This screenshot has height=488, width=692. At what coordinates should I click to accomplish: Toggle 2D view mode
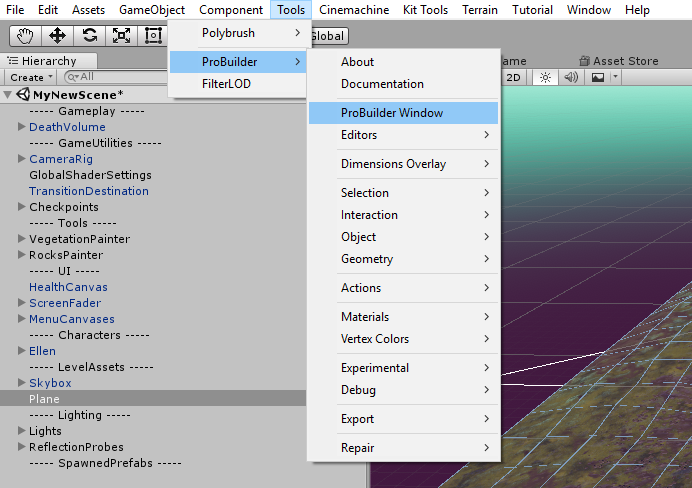point(514,77)
